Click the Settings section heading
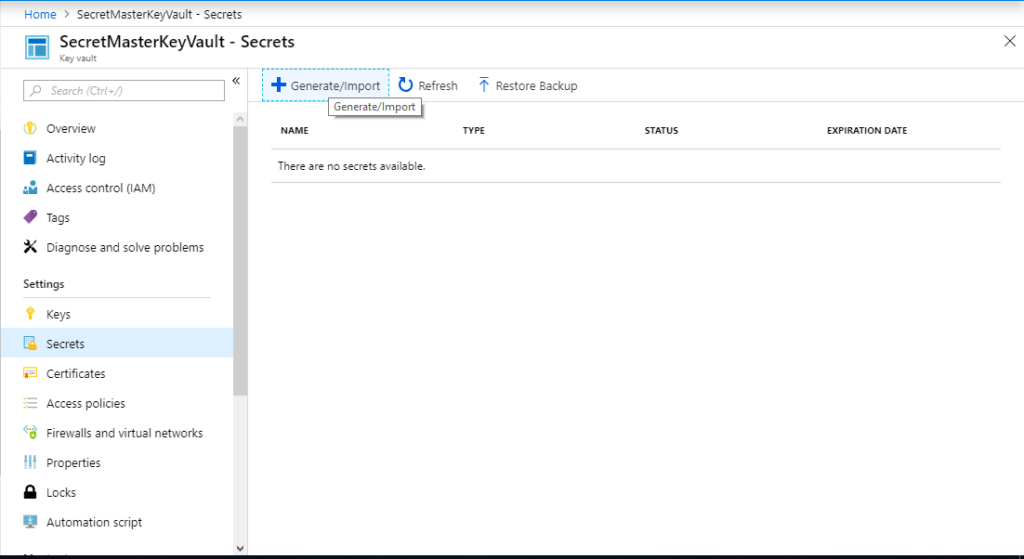This screenshot has height=559, width=1024. [x=44, y=284]
